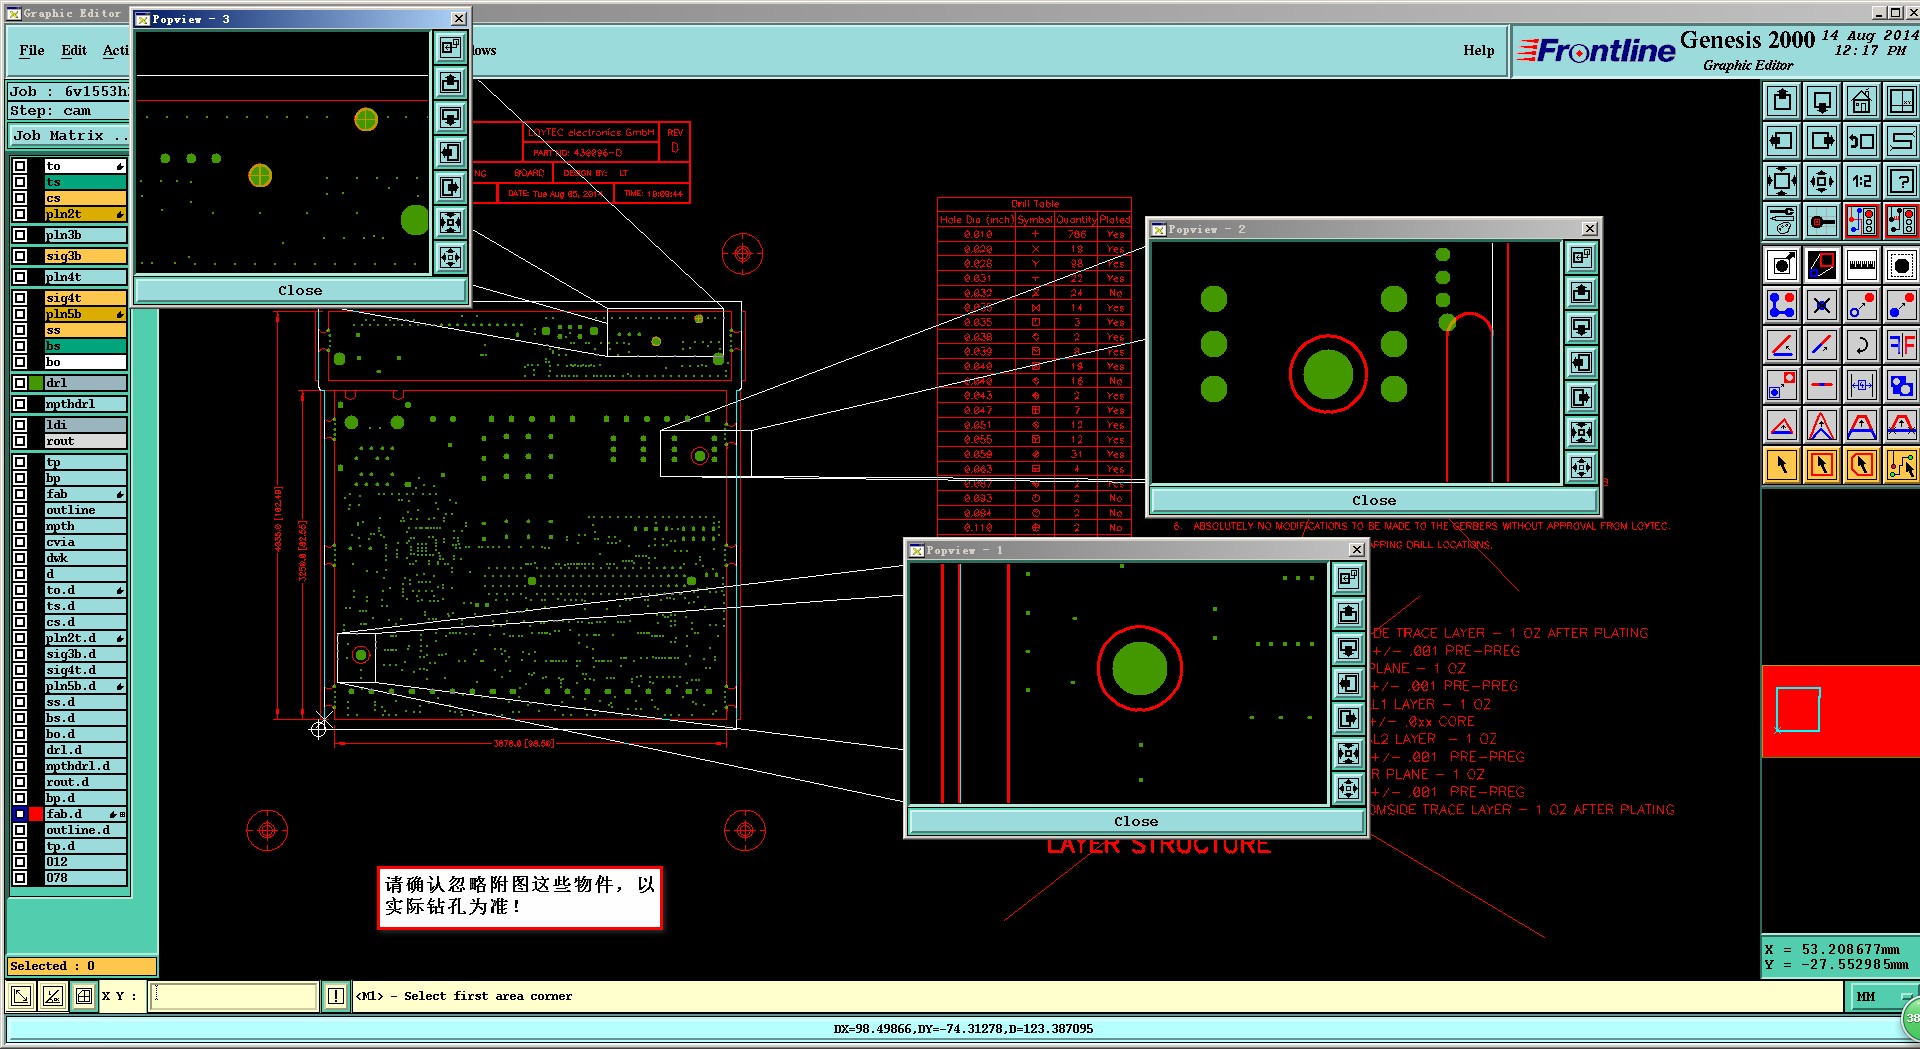
Task: Click the red overview navigation thumbnail
Action: click(1840, 711)
